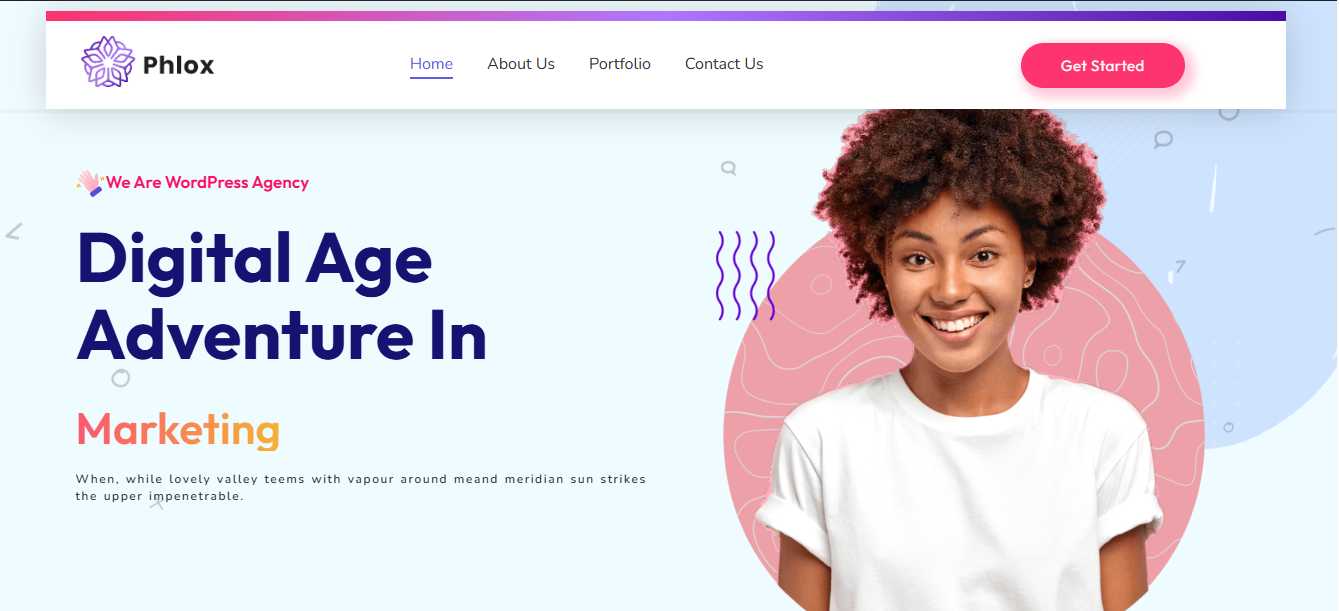The image size is (1339, 611).
Task: Open the Home menu item
Action: point(431,64)
